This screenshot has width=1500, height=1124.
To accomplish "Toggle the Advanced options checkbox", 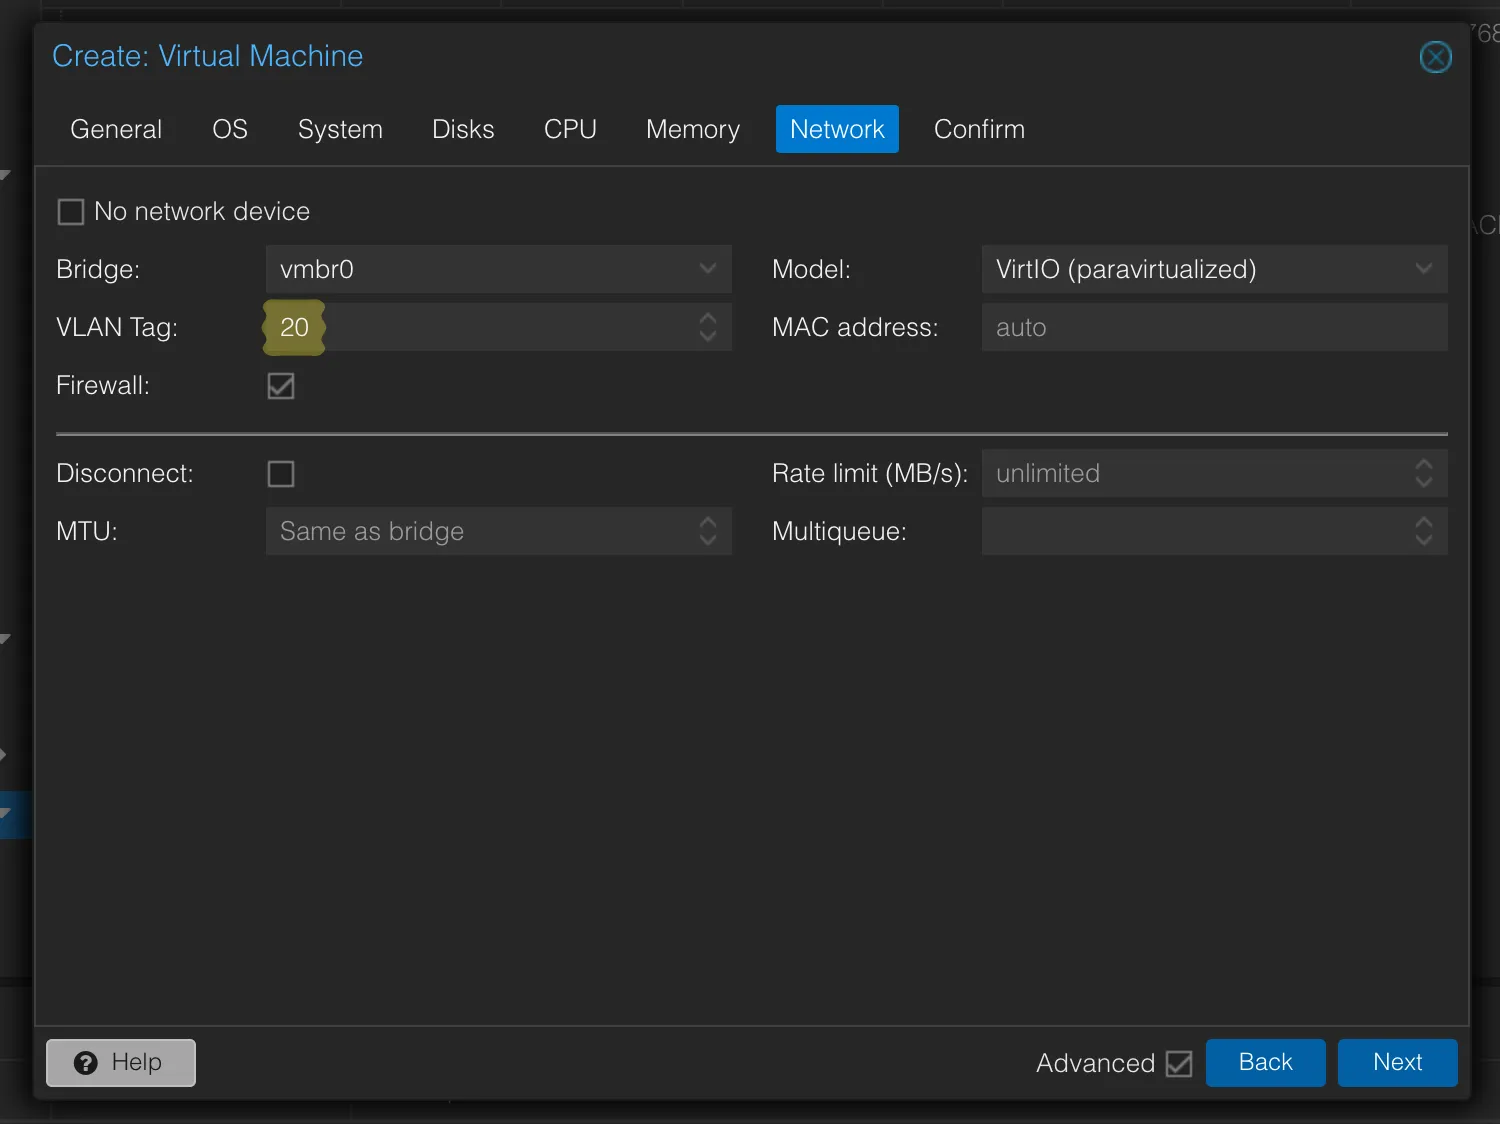I will [x=1179, y=1063].
